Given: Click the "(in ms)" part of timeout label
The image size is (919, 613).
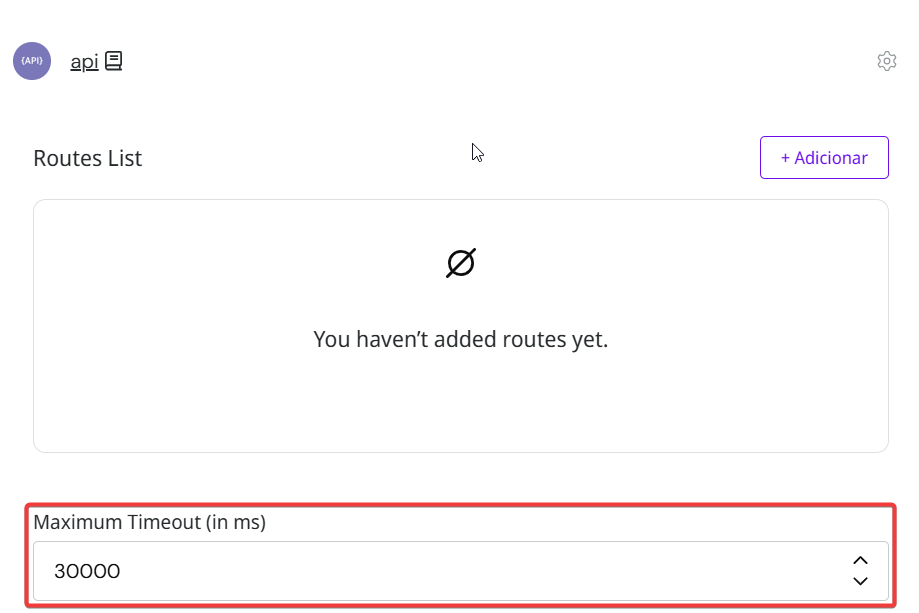Looking at the screenshot, I should pos(235,522).
